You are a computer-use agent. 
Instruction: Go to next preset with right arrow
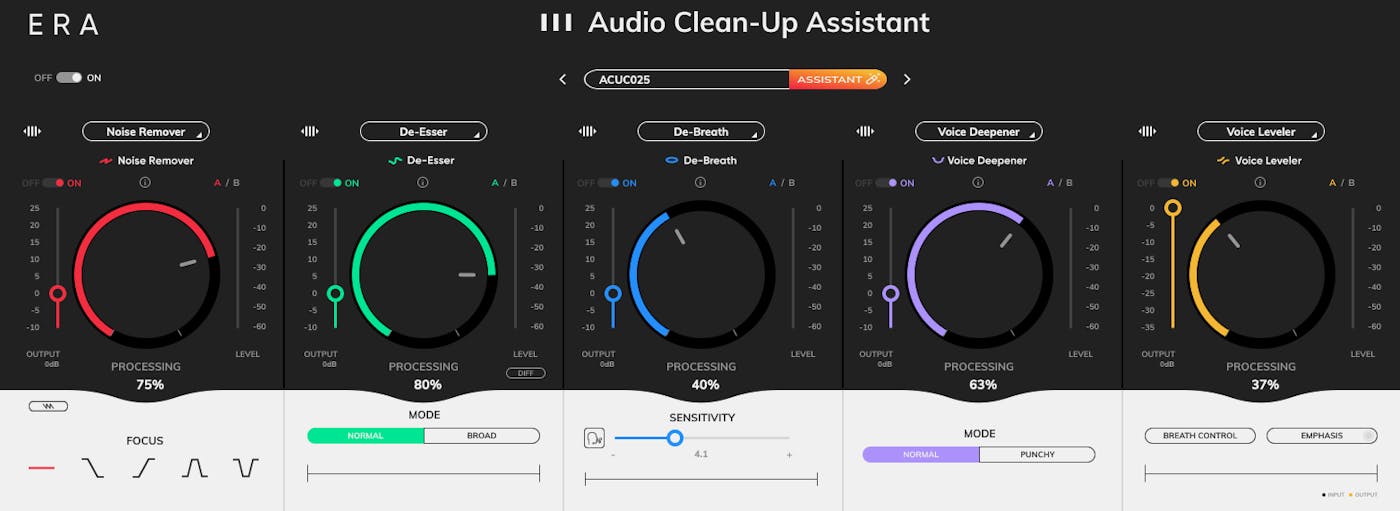coord(907,79)
